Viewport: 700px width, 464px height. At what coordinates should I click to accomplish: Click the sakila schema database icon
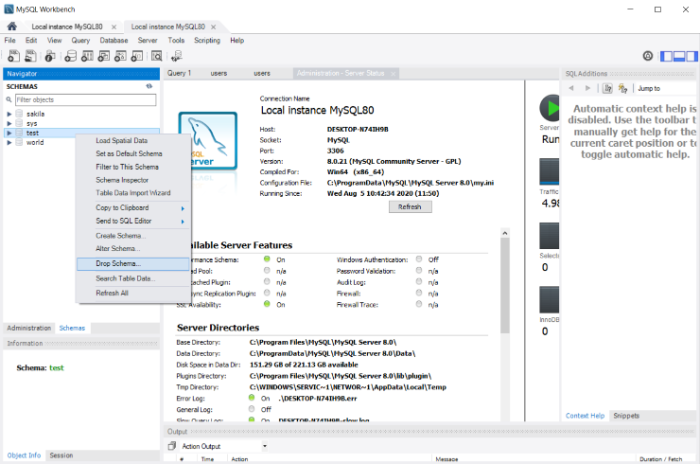coord(19,113)
